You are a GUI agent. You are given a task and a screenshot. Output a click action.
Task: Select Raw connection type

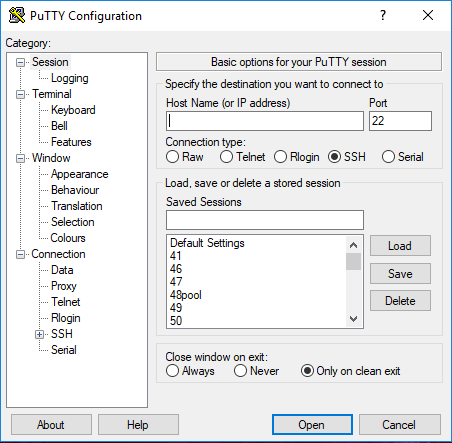tap(172, 157)
